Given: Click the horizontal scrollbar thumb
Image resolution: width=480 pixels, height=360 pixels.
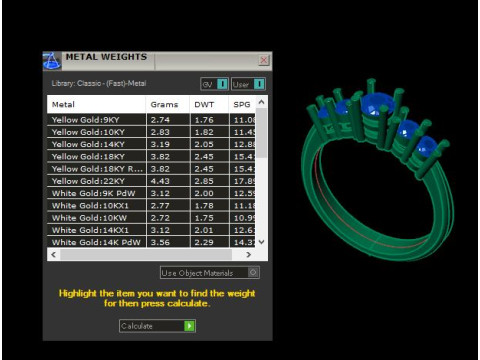Looking at the screenshot, I should 146,255.
